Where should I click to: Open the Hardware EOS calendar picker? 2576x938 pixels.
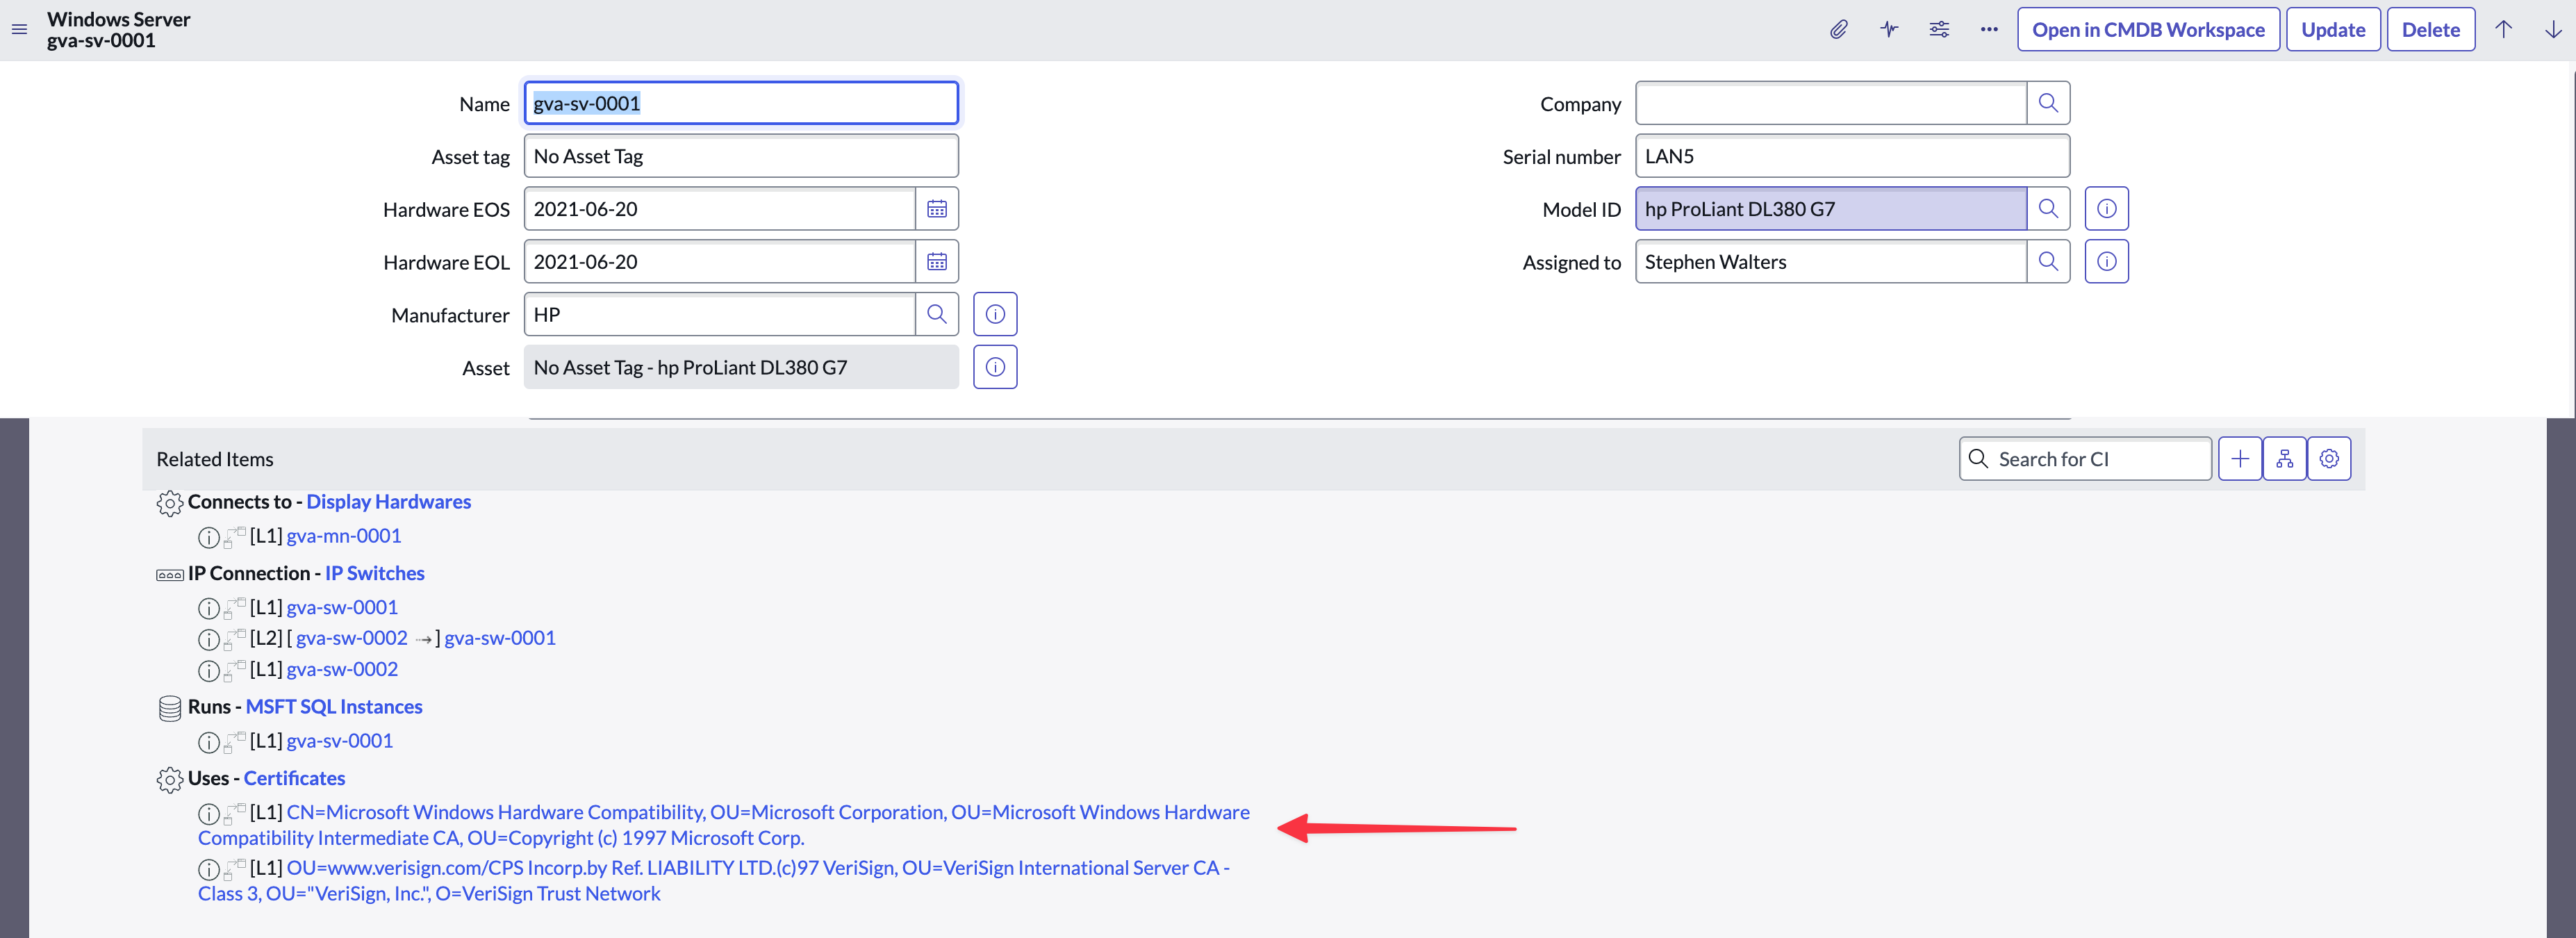pyautogui.click(x=936, y=209)
